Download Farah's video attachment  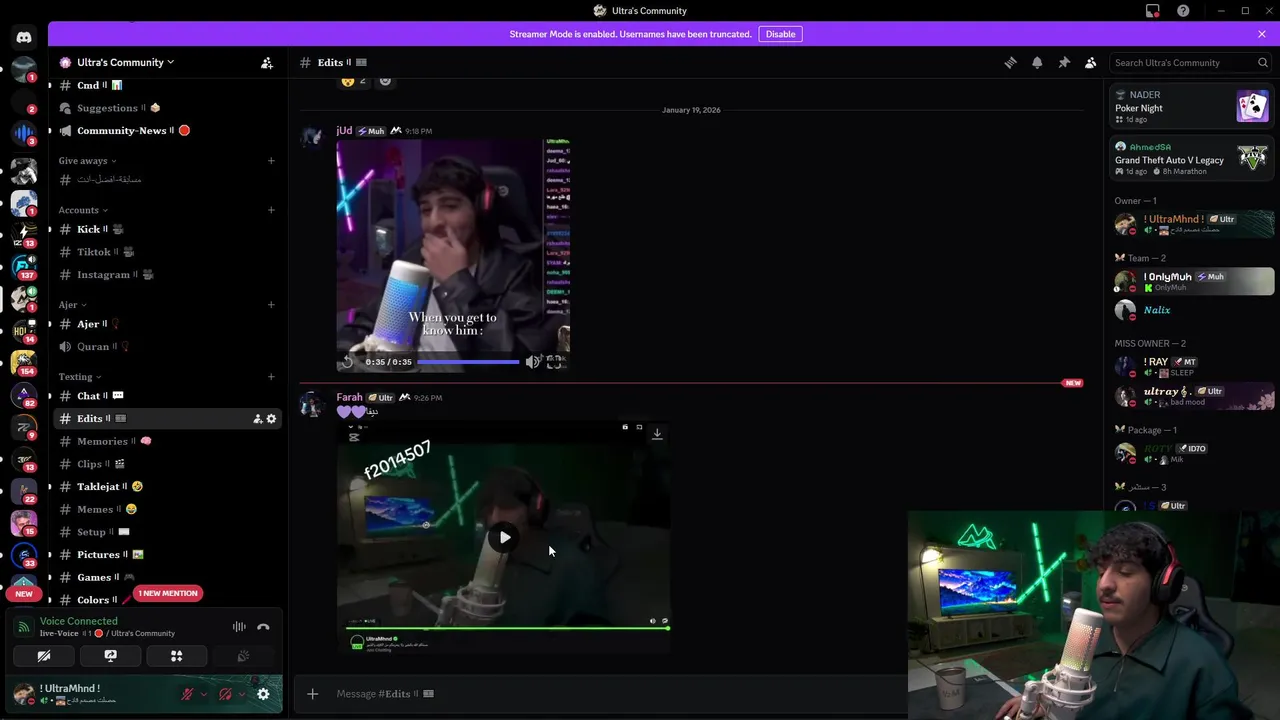(x=657, y=433)
